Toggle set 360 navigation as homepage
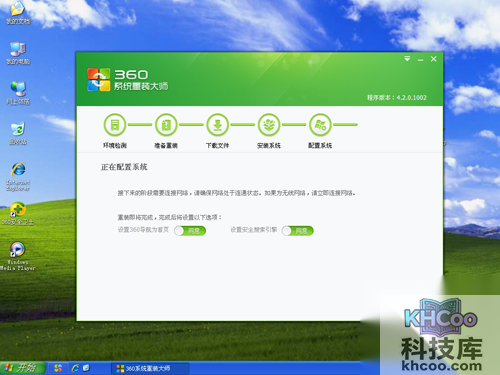This screenshot has height=375, width=500. [x=190, y=231]
